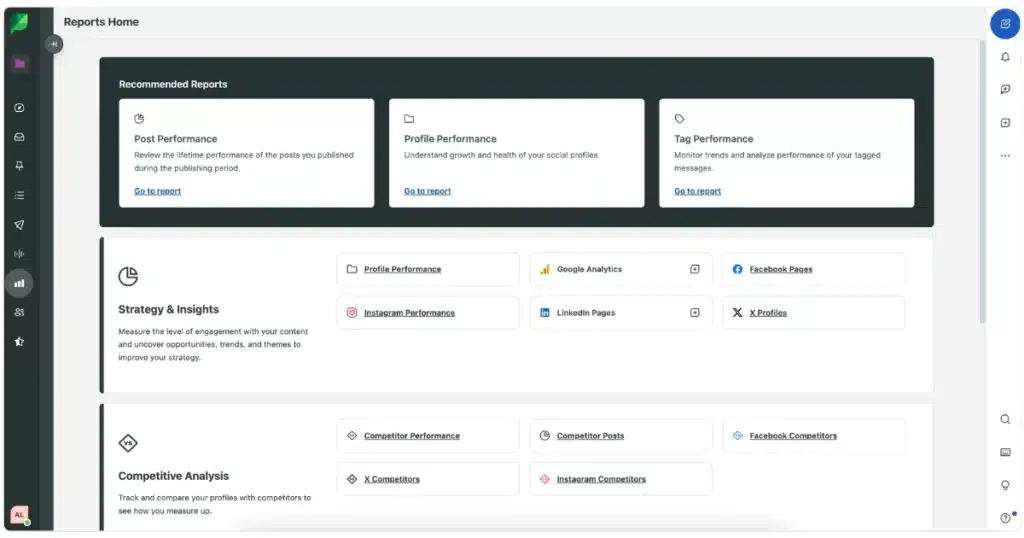Open the paper plane Publishing icon
Viewport: 1024px width, 538px height.
19,225
